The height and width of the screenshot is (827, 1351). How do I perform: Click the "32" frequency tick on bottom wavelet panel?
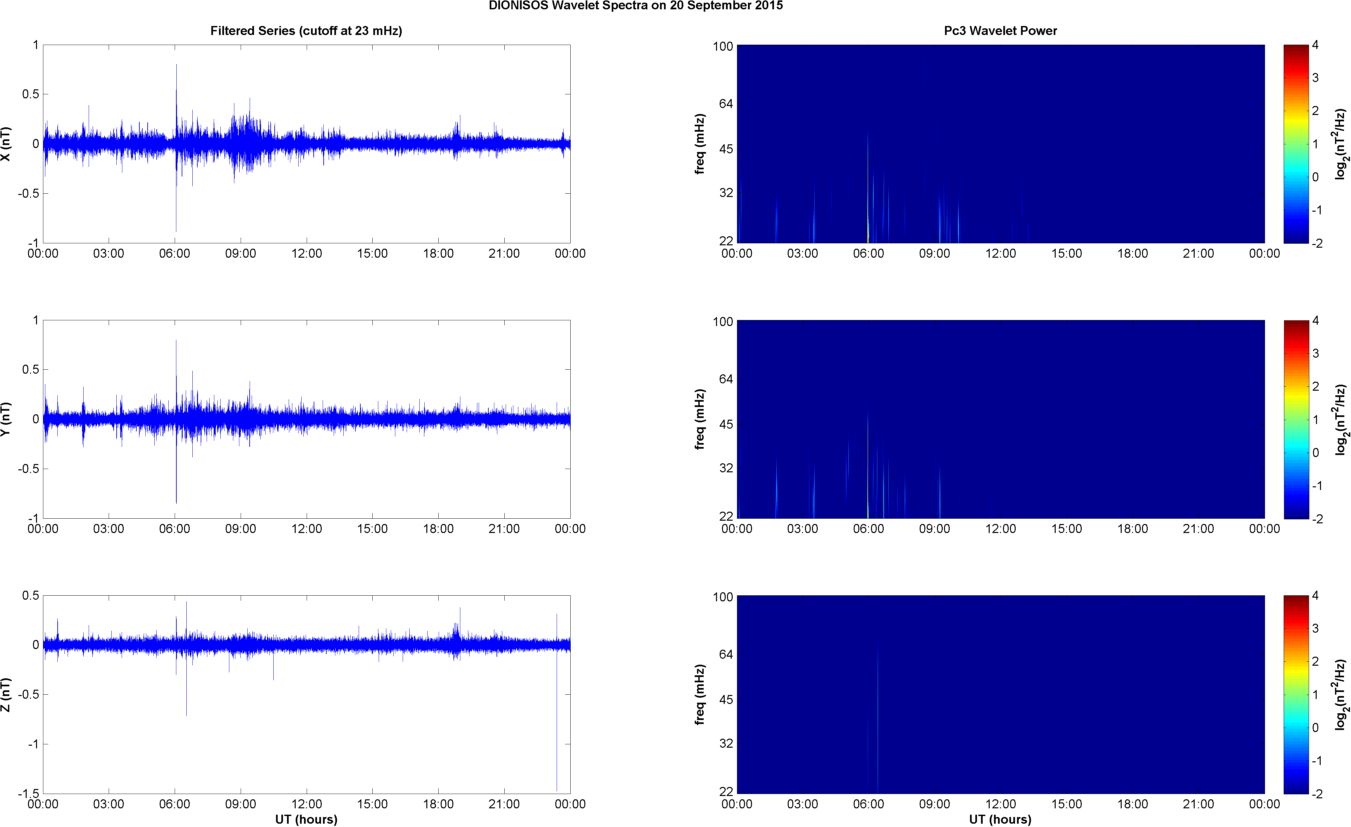pos(725,744)
